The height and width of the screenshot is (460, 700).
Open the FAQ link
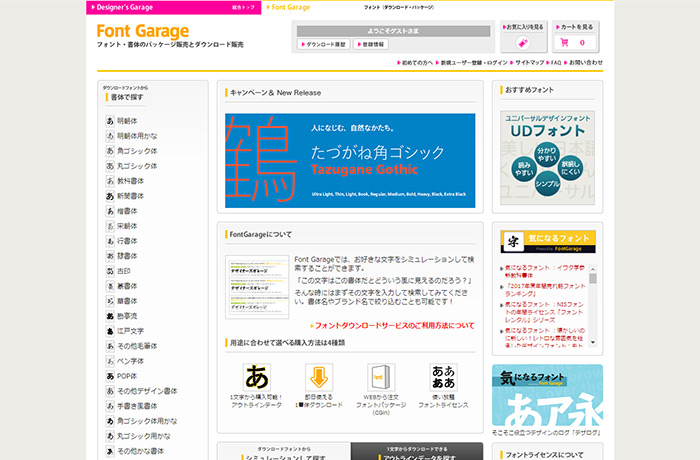[554, 63]
